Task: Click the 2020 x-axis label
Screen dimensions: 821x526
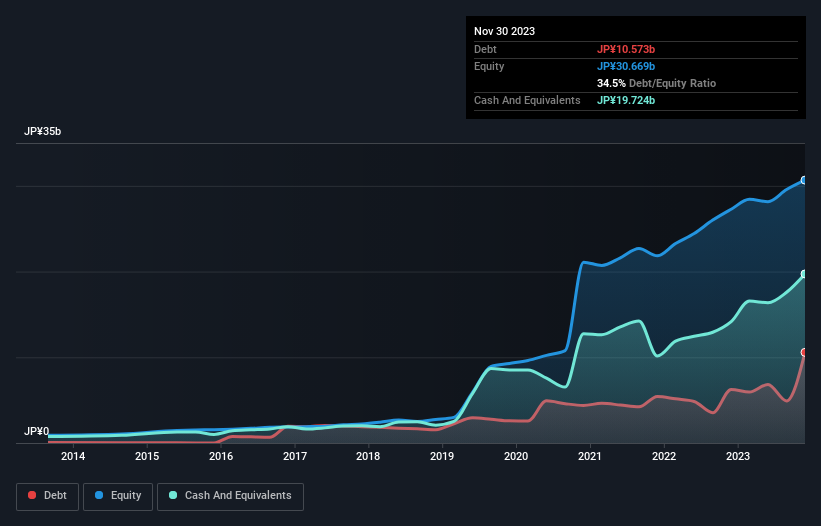Action: [516, 456]
